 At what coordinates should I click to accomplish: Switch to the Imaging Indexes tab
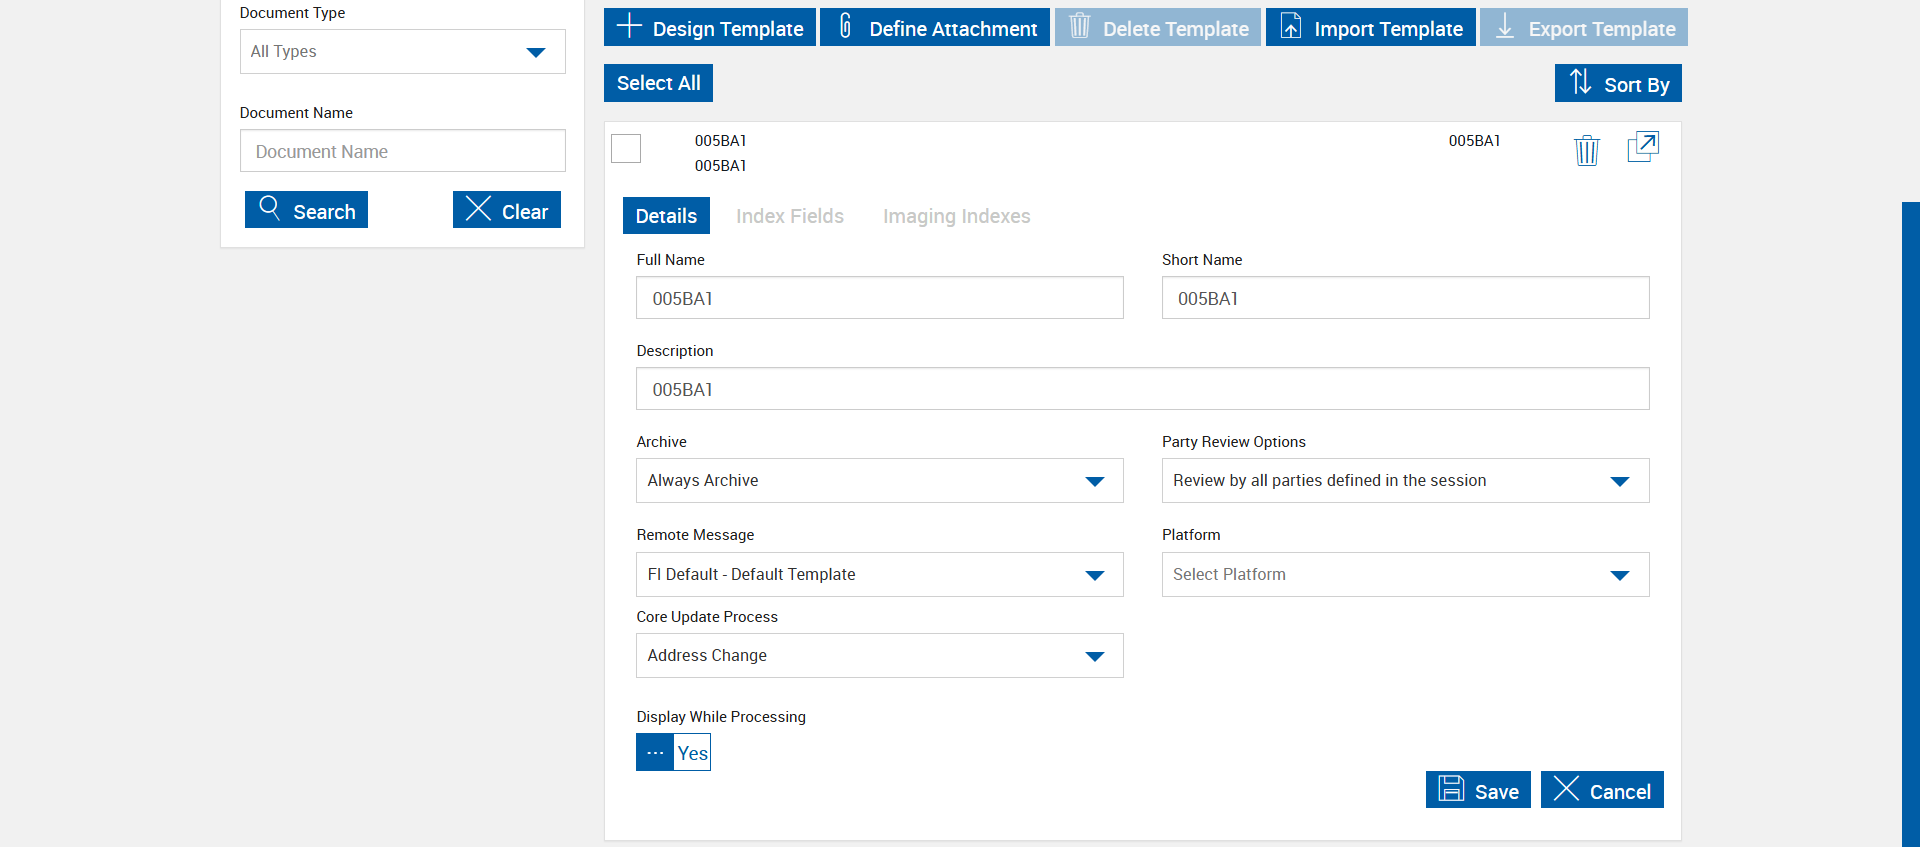tap(956, 216)
